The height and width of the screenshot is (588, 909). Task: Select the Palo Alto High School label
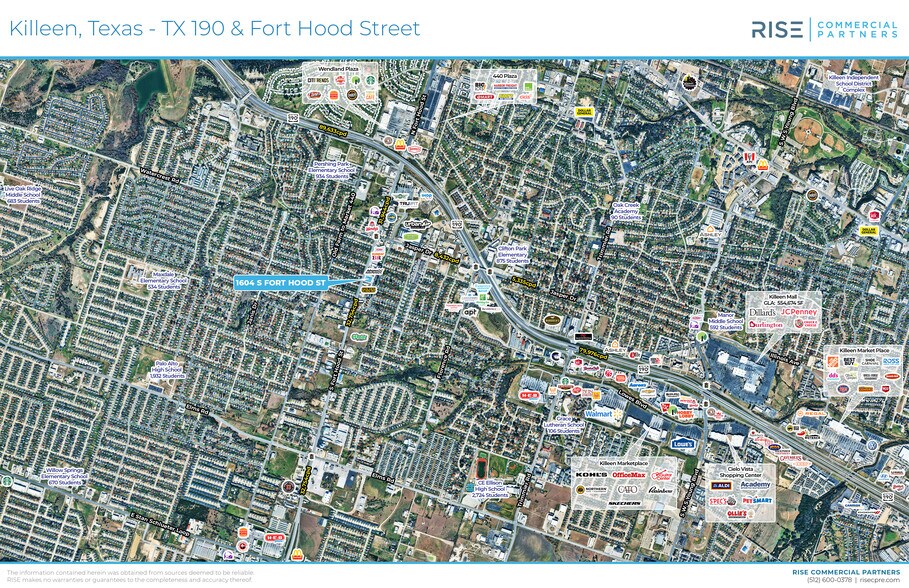(167, 369)
